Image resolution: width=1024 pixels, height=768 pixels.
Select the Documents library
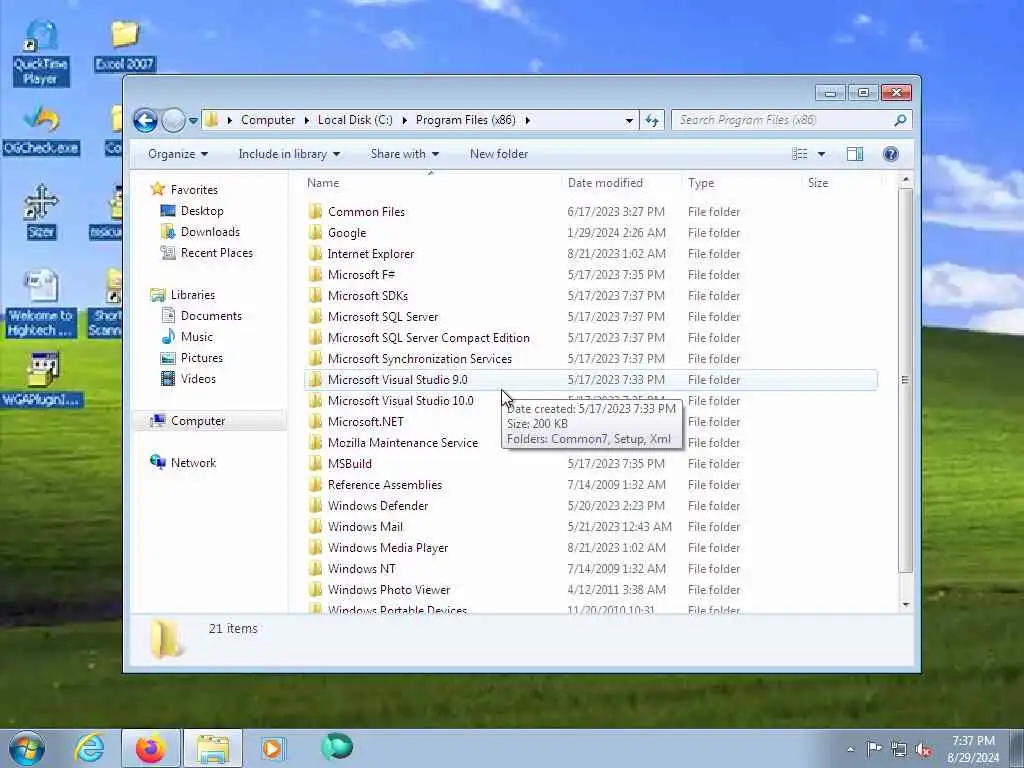coord(211,316)
